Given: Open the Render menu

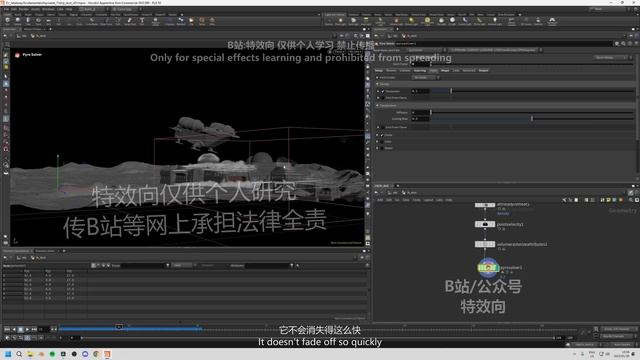Looking at the screenshot, I should 24,9.
